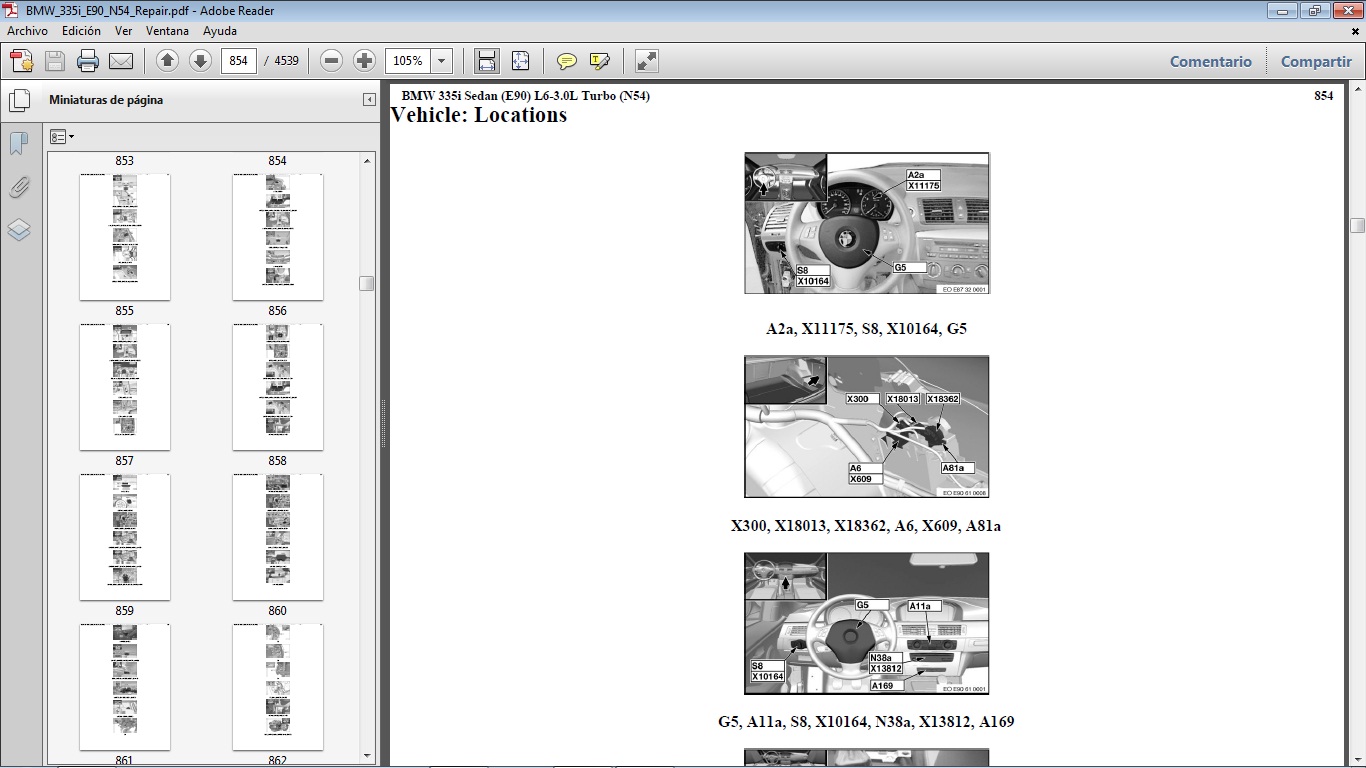Open thumbnail options dropdown menu
The width and height of the screenshot is (1366, 768).
point(62,137)
